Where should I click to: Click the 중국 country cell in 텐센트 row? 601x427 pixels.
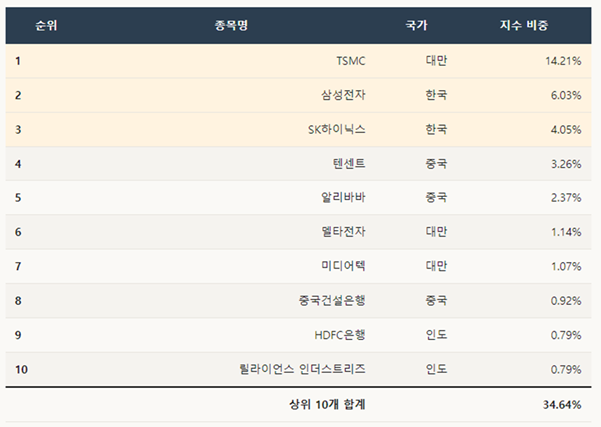(436, 164)
